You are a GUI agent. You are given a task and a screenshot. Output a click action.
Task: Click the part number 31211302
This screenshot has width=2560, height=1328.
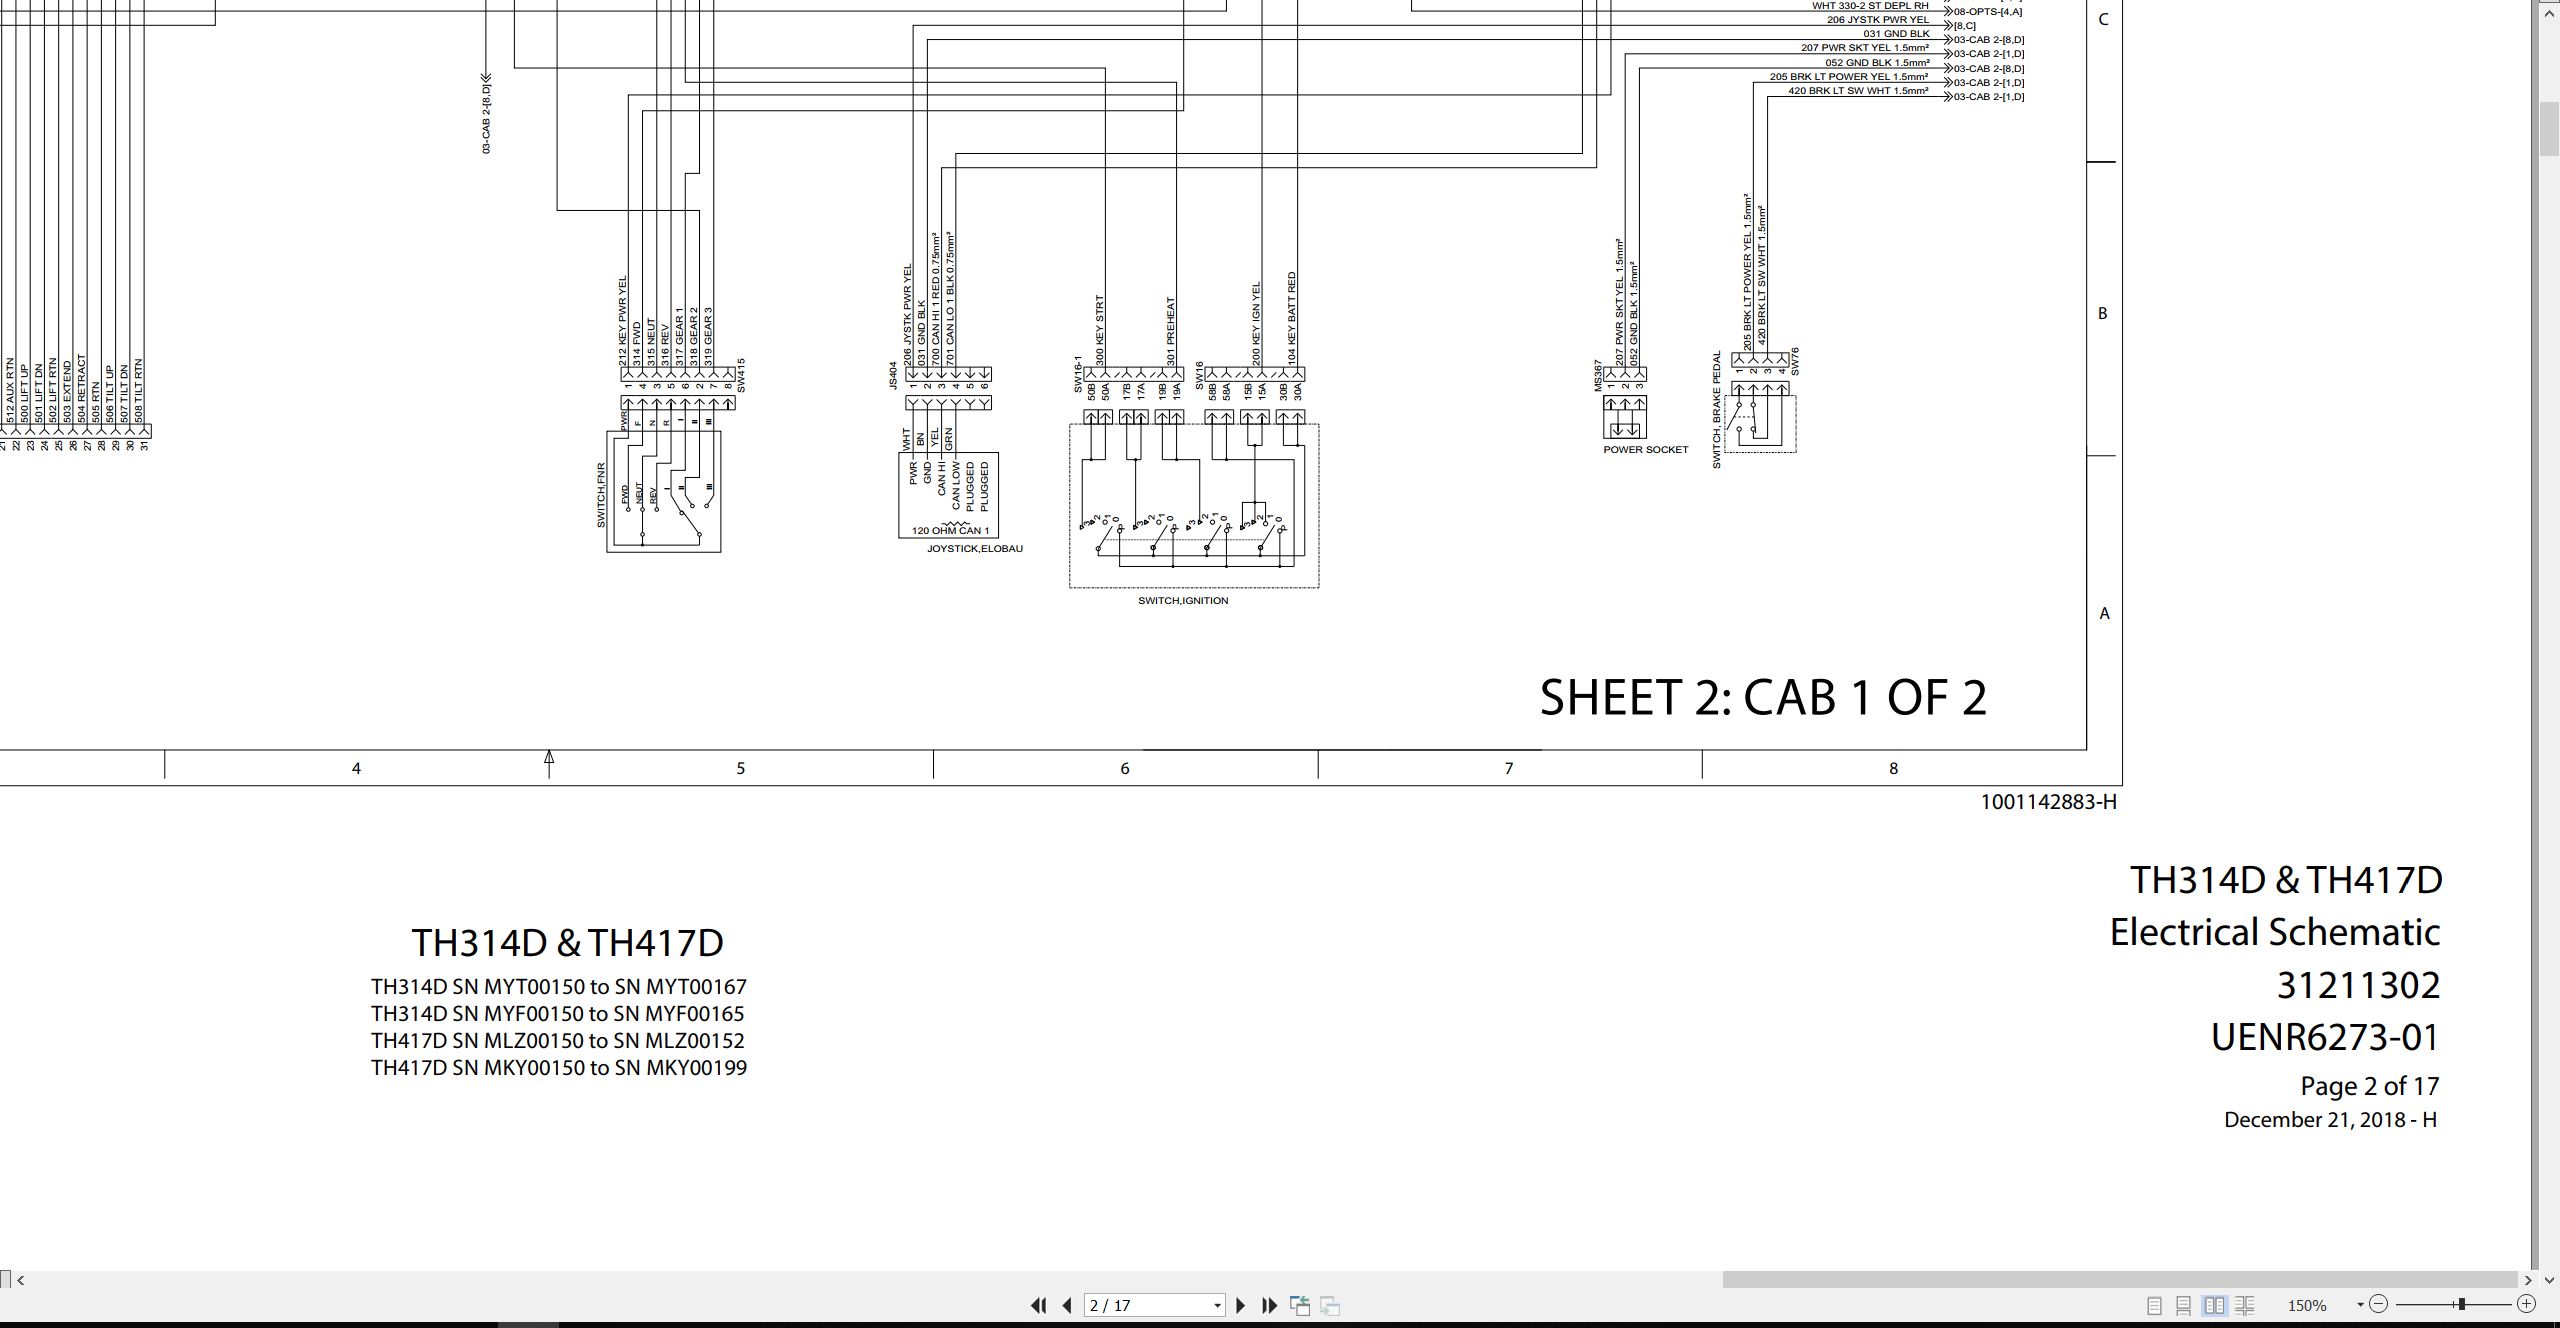click(x=2359, y=986)
